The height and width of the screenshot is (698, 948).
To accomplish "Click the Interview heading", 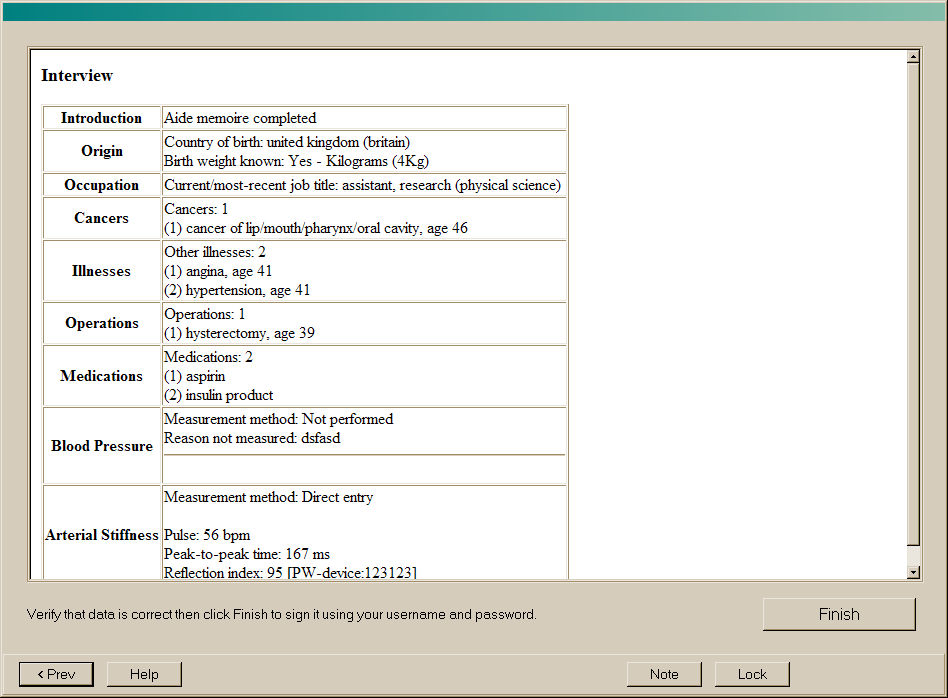I will click(77, 76).
